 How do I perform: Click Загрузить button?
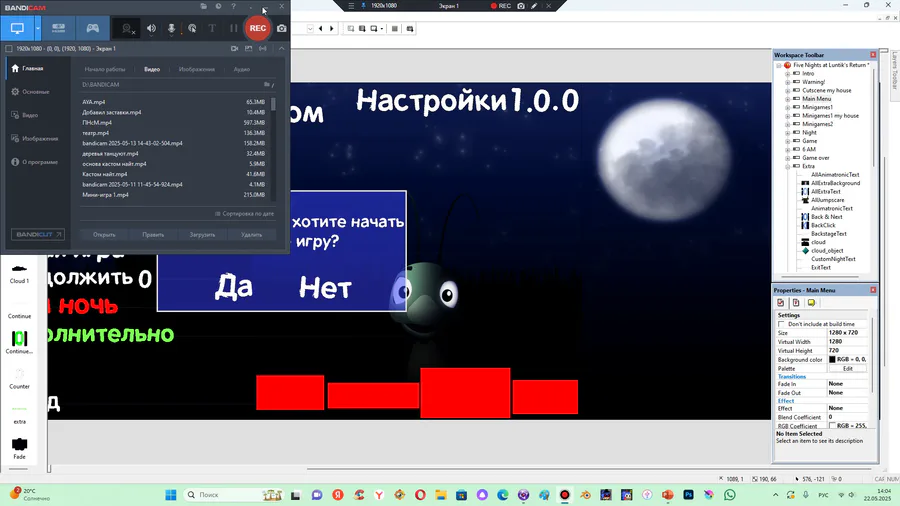202,235
